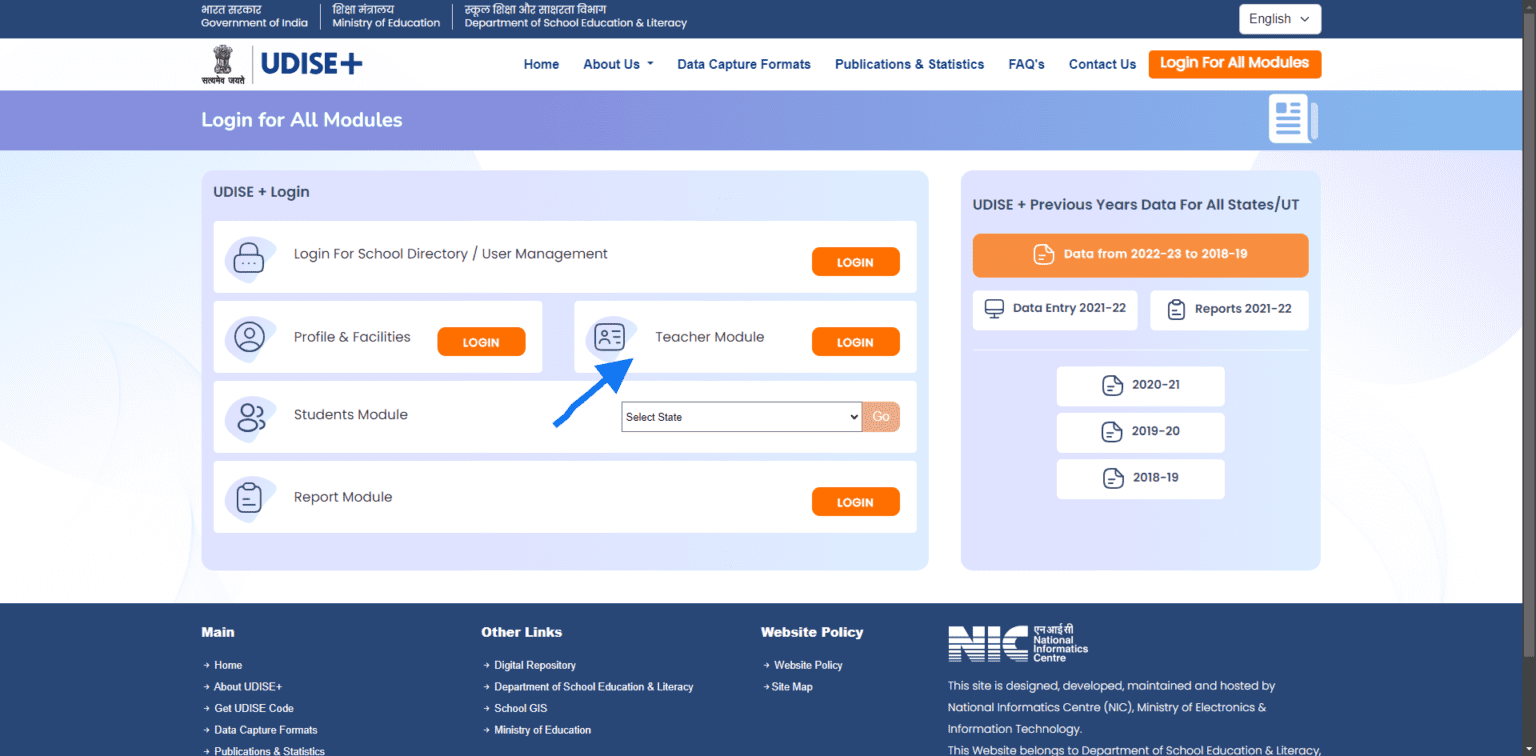The width and height of the screenshot is (1536, 756).
Task: Click Login For All Modules button
Action: click(x=1234, y=63)
